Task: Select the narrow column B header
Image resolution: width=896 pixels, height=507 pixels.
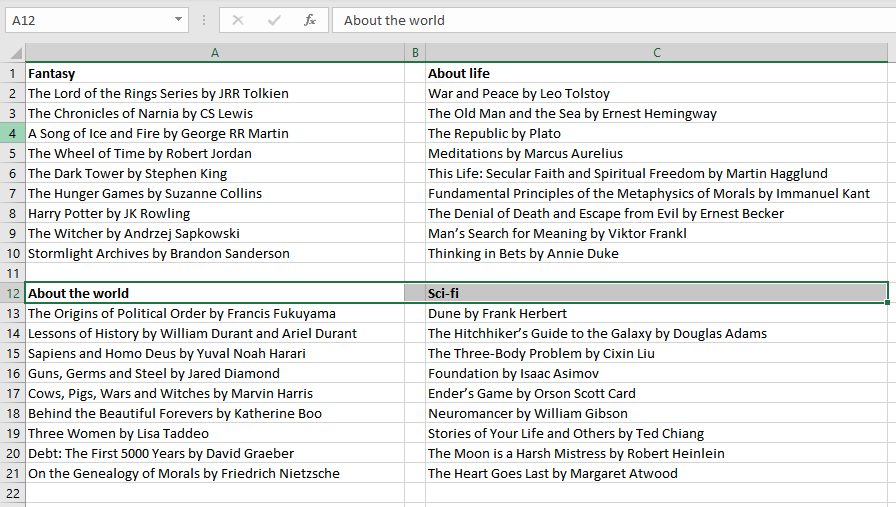Action: pos(415,53)
